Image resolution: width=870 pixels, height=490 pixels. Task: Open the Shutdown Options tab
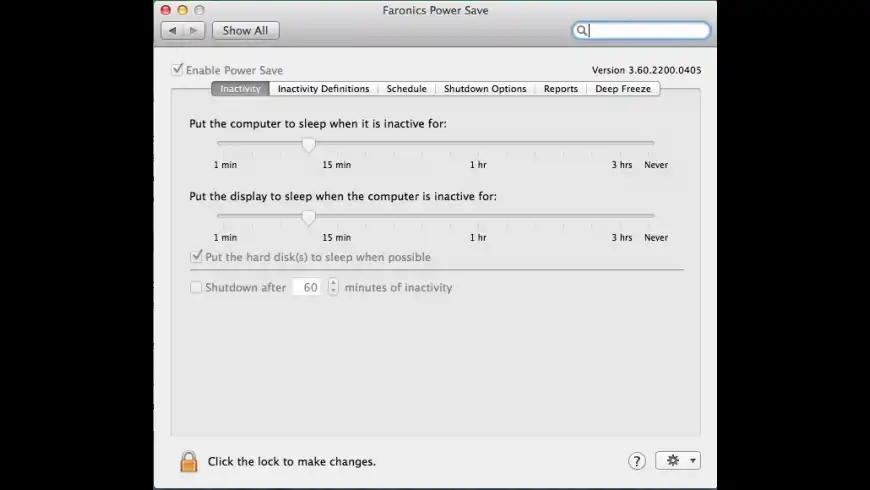(x=485, y=89)
